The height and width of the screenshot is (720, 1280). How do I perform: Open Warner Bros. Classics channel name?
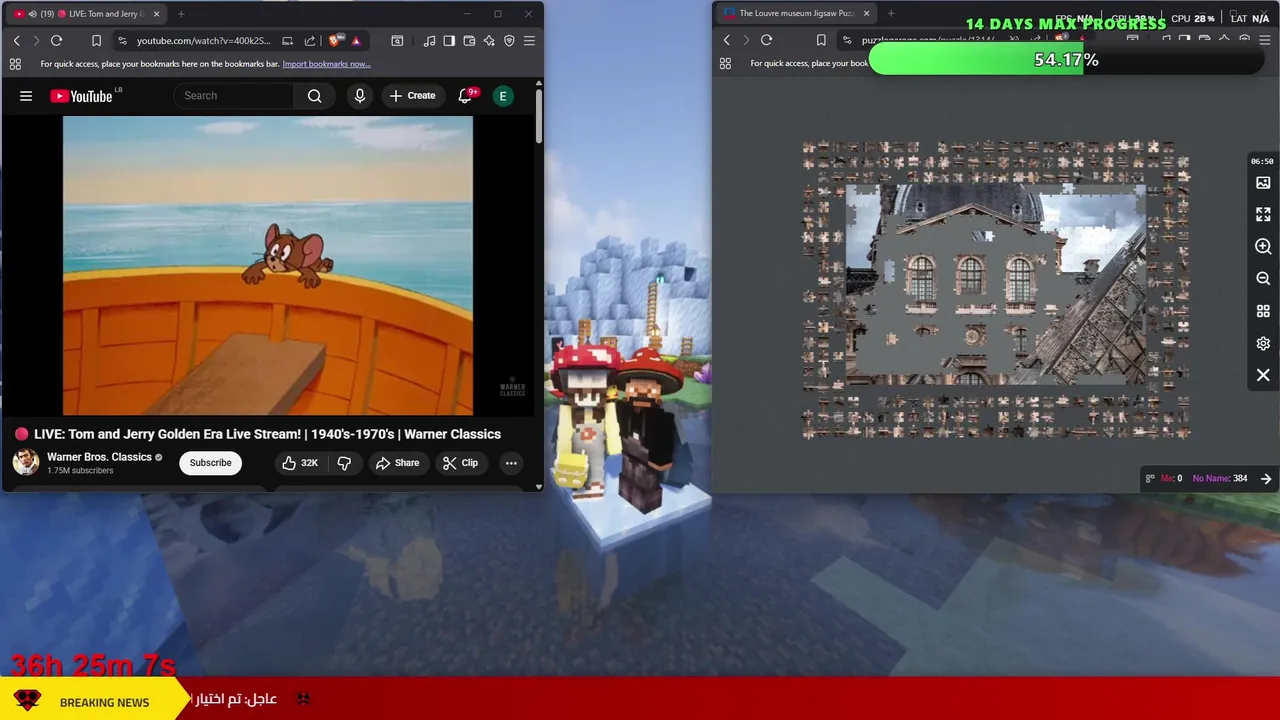[x=99, y=457]
